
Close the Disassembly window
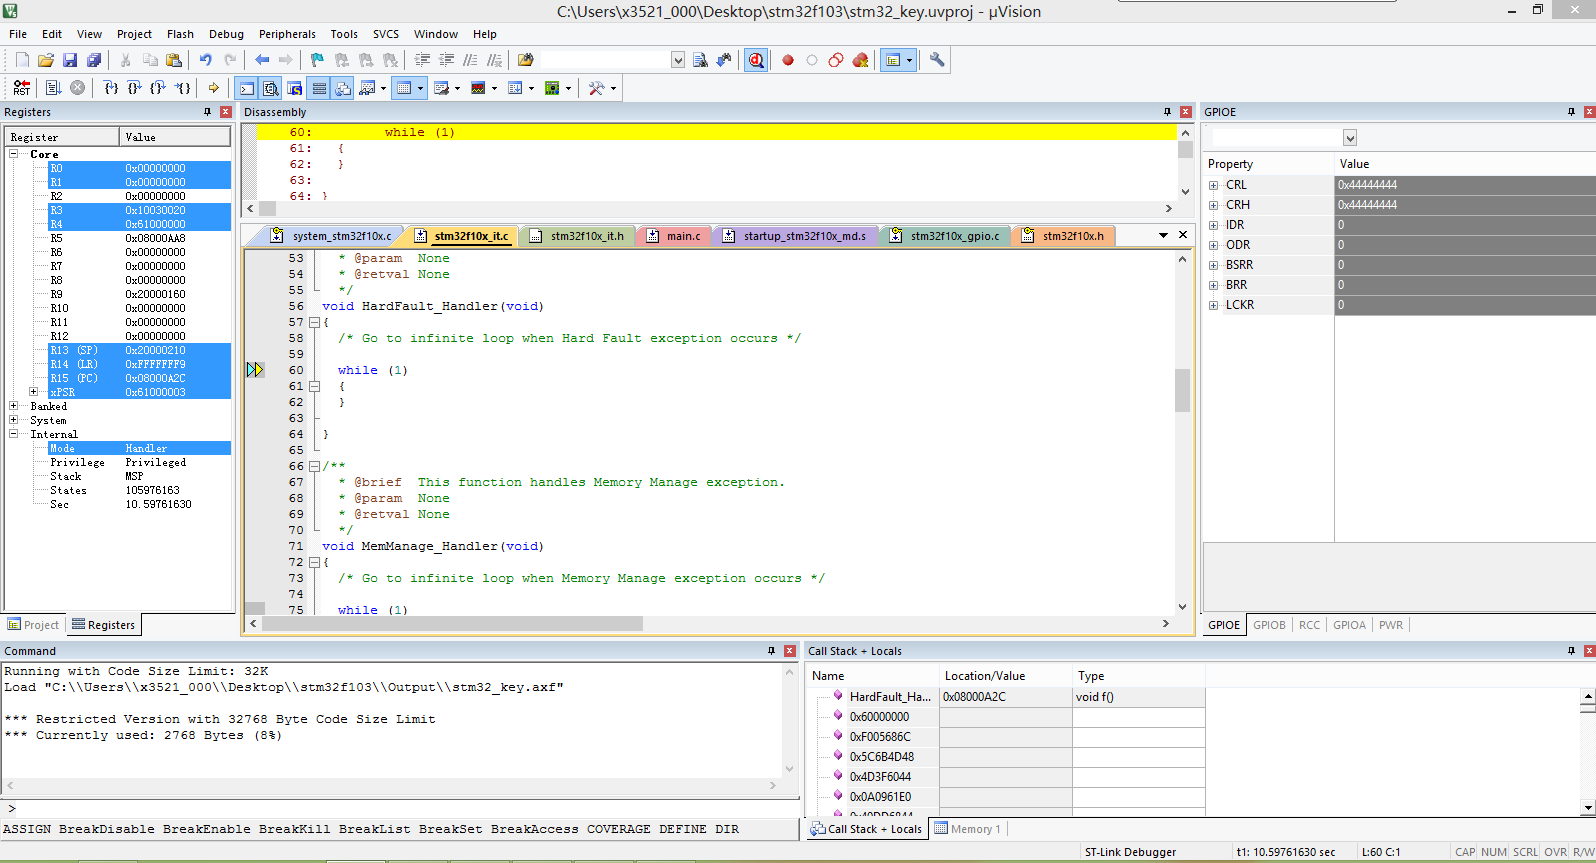pyautogui.click(x=1185, y=112)
